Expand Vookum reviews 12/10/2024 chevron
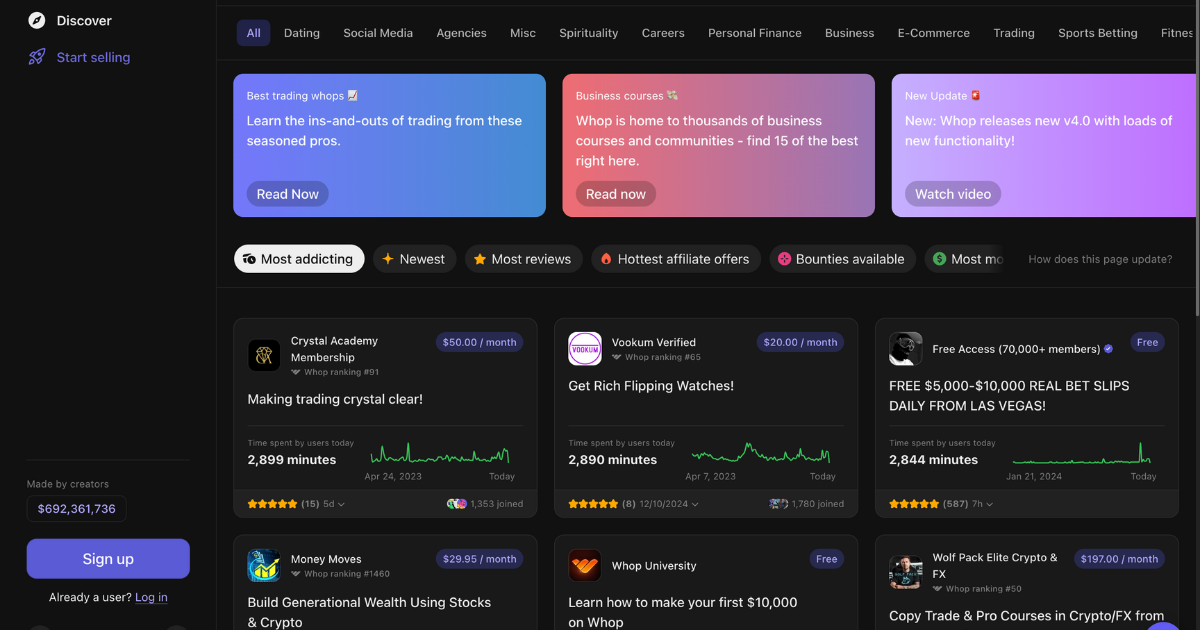This screenshot has height=630, width=1200. pos(695,505)
